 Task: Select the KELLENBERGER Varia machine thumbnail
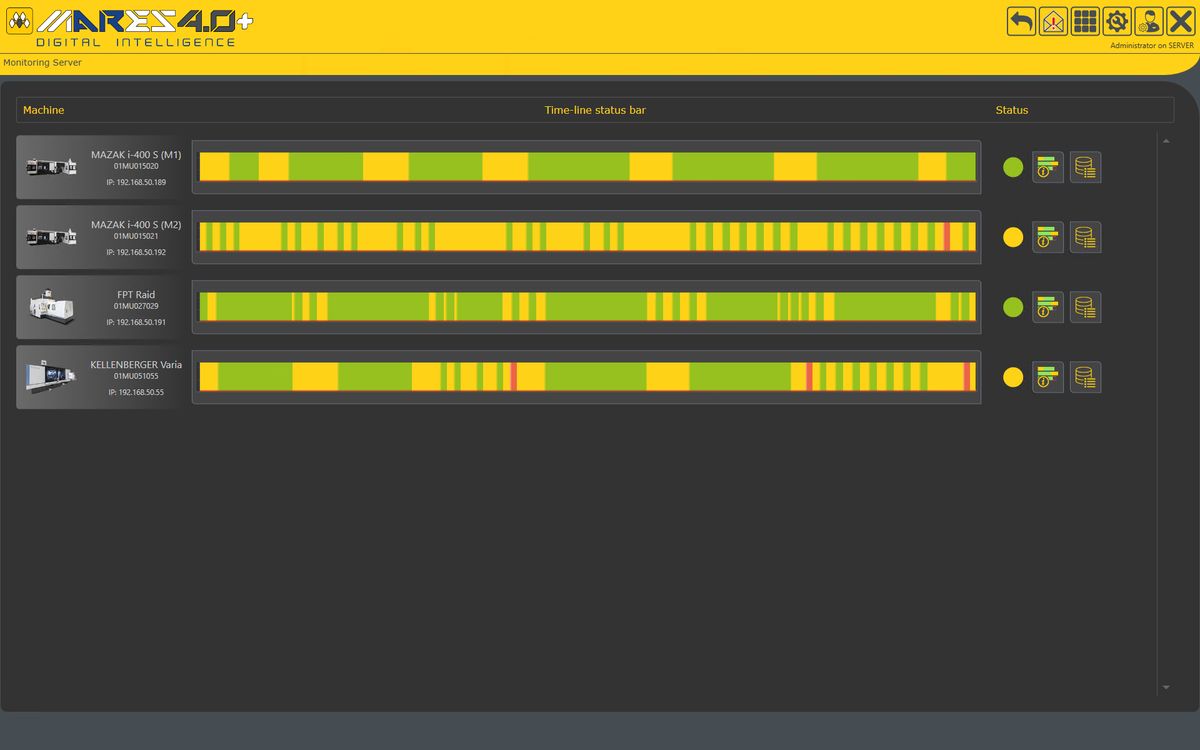tap(51, 377)
